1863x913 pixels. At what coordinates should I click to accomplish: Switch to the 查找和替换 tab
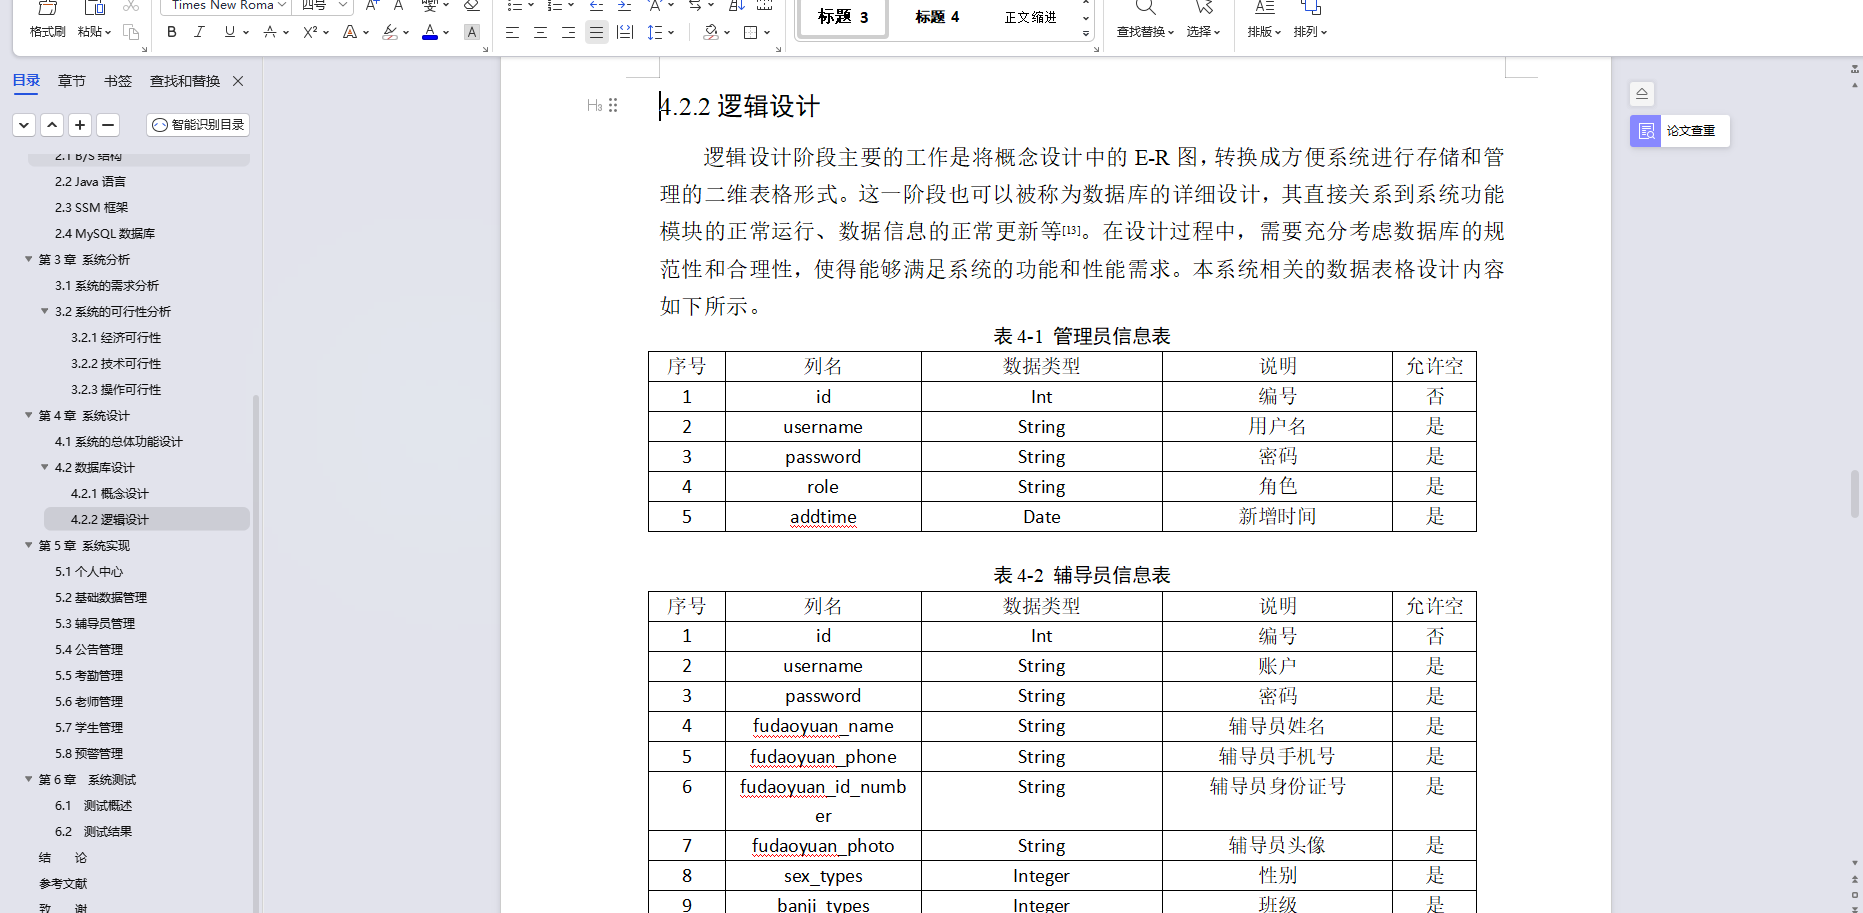pos(185,81)
